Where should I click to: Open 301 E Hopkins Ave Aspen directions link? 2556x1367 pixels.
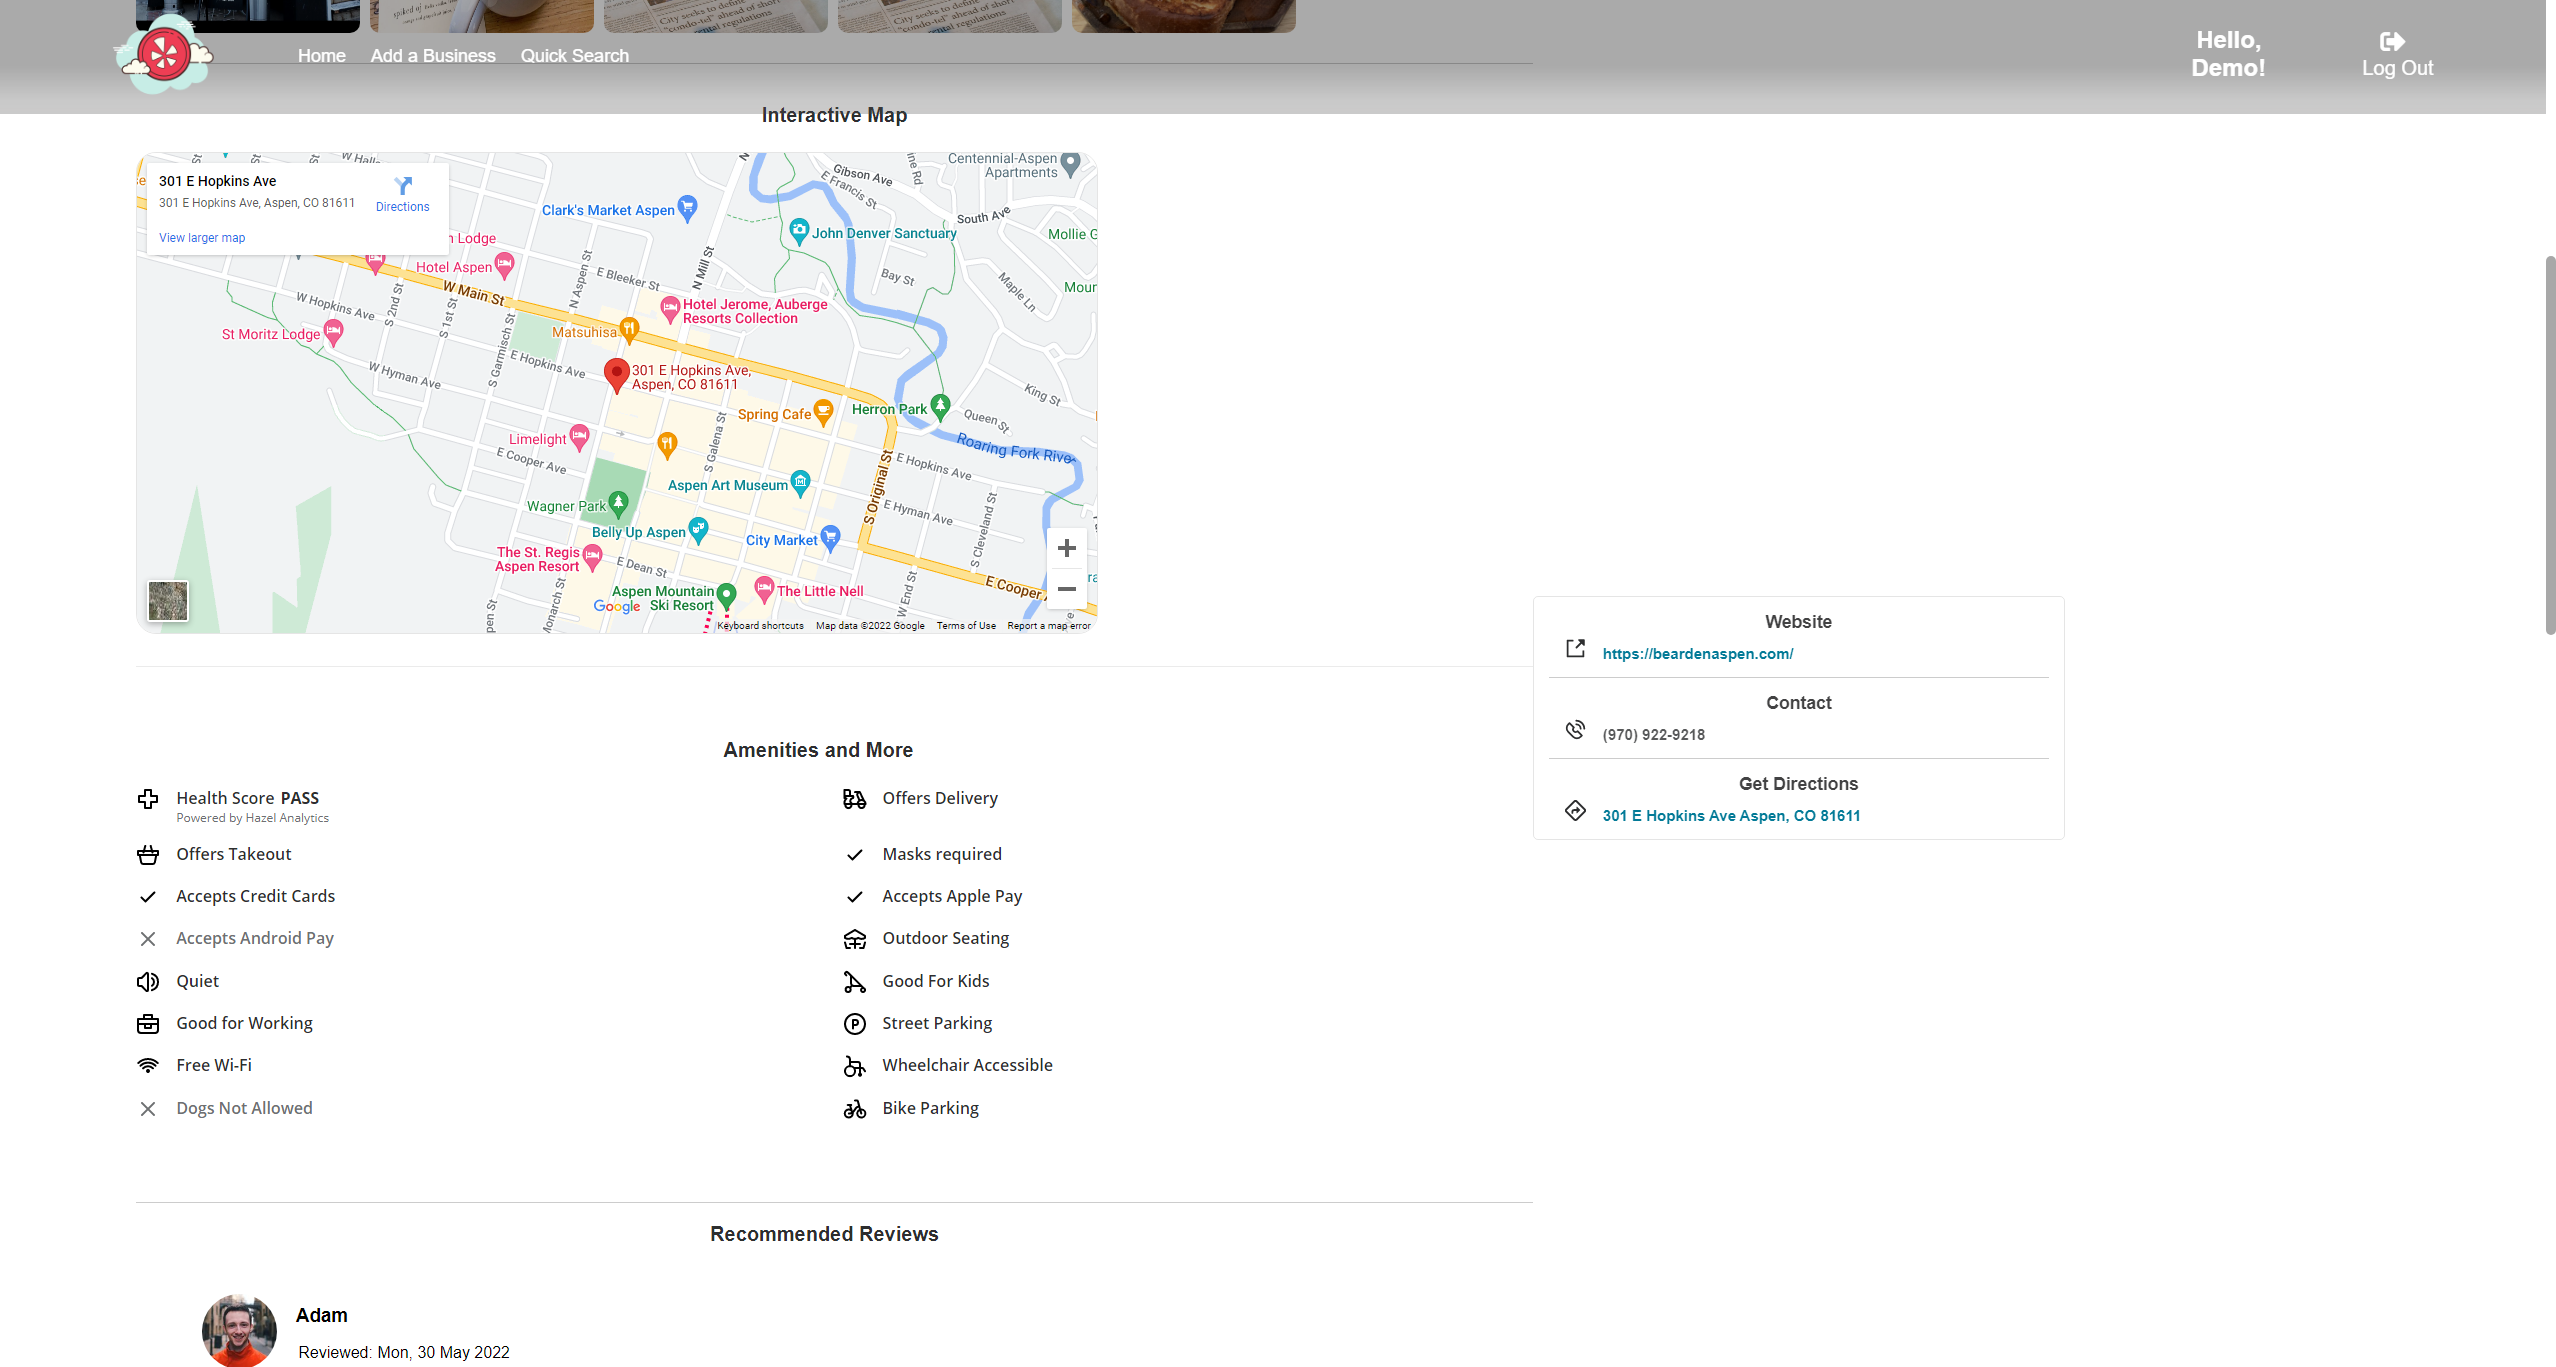1731,816
